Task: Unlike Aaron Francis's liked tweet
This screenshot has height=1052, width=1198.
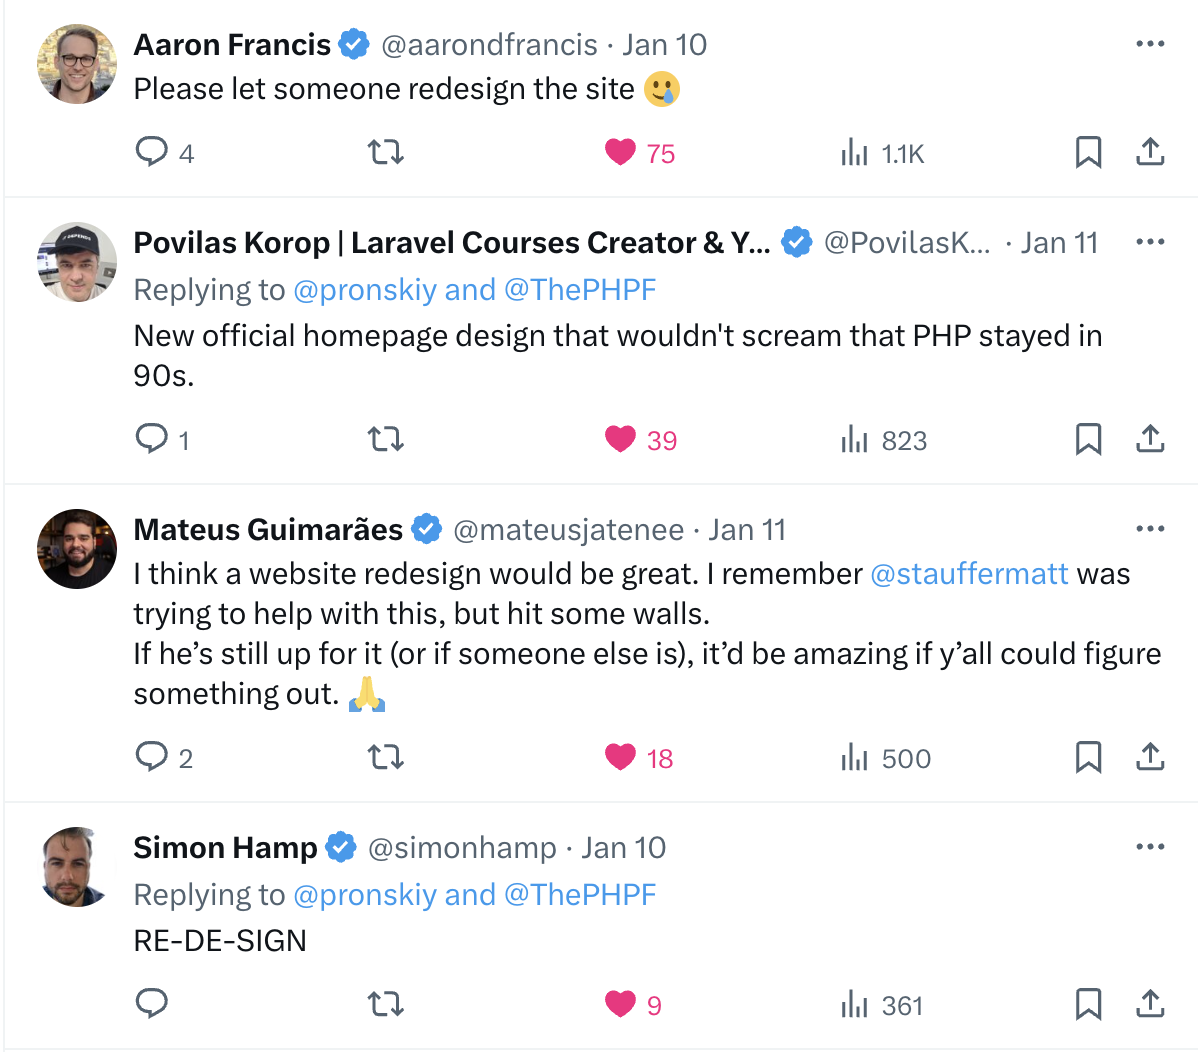Action: click(x=621, y=152)
